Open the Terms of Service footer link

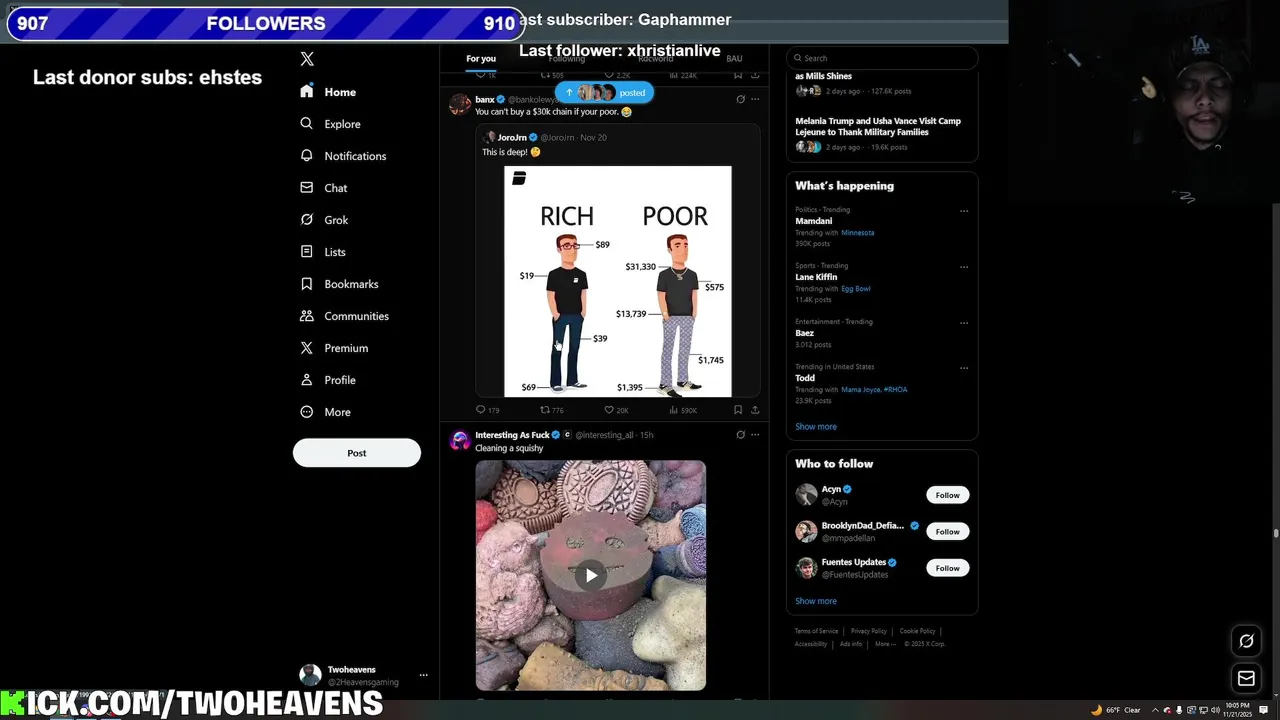click(816, 631)
